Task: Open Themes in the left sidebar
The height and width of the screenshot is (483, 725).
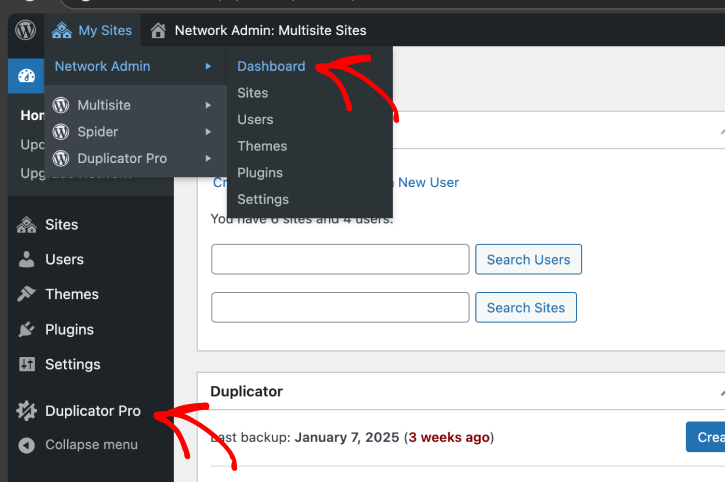Action: tap(72, 294)
